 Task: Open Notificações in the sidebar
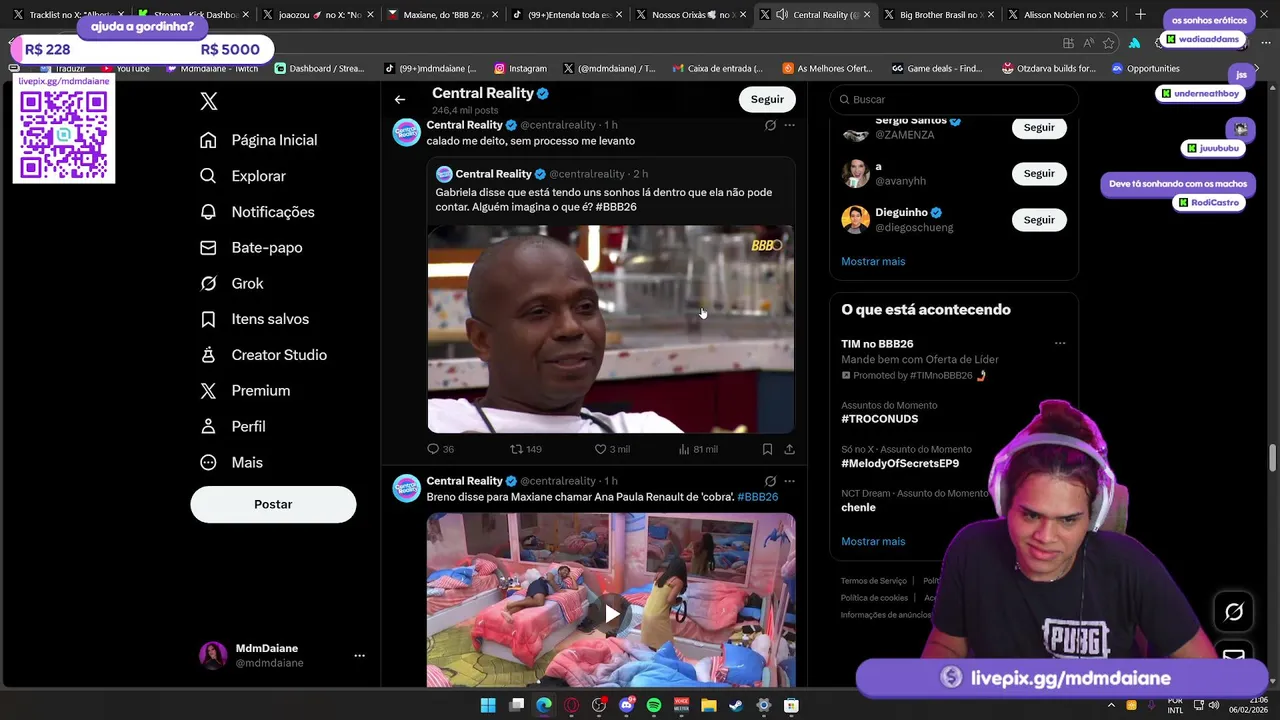coord(257,212)
